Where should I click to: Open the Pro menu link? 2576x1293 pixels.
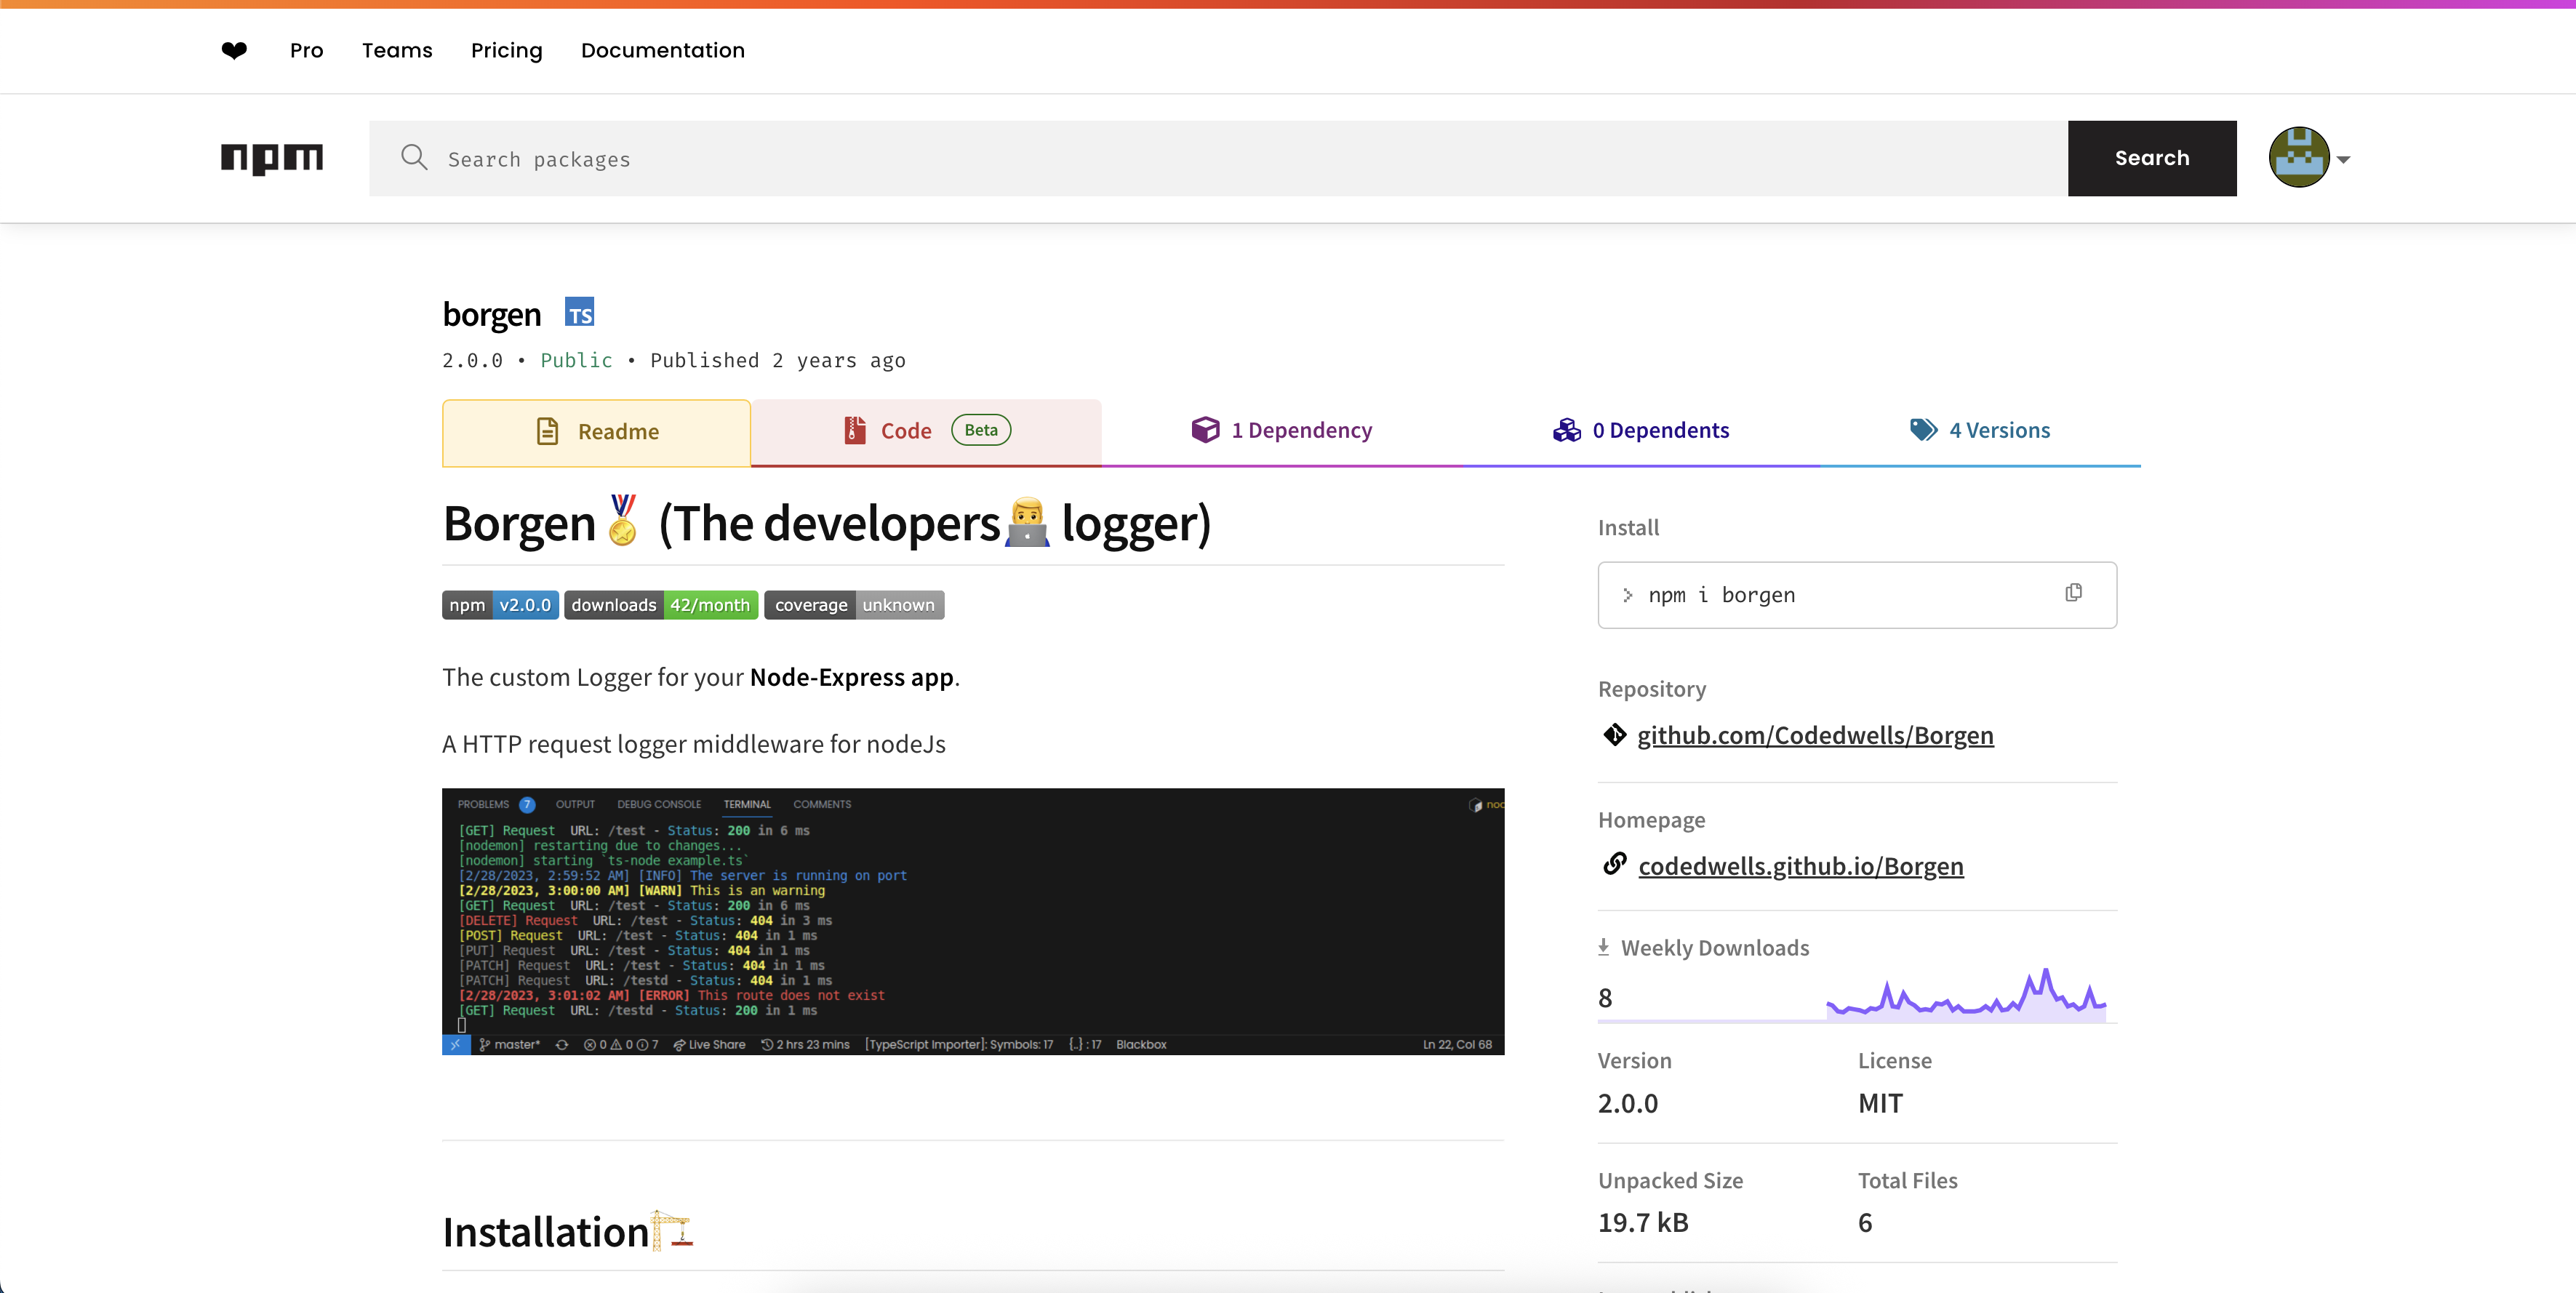click(x=306, y=50)
